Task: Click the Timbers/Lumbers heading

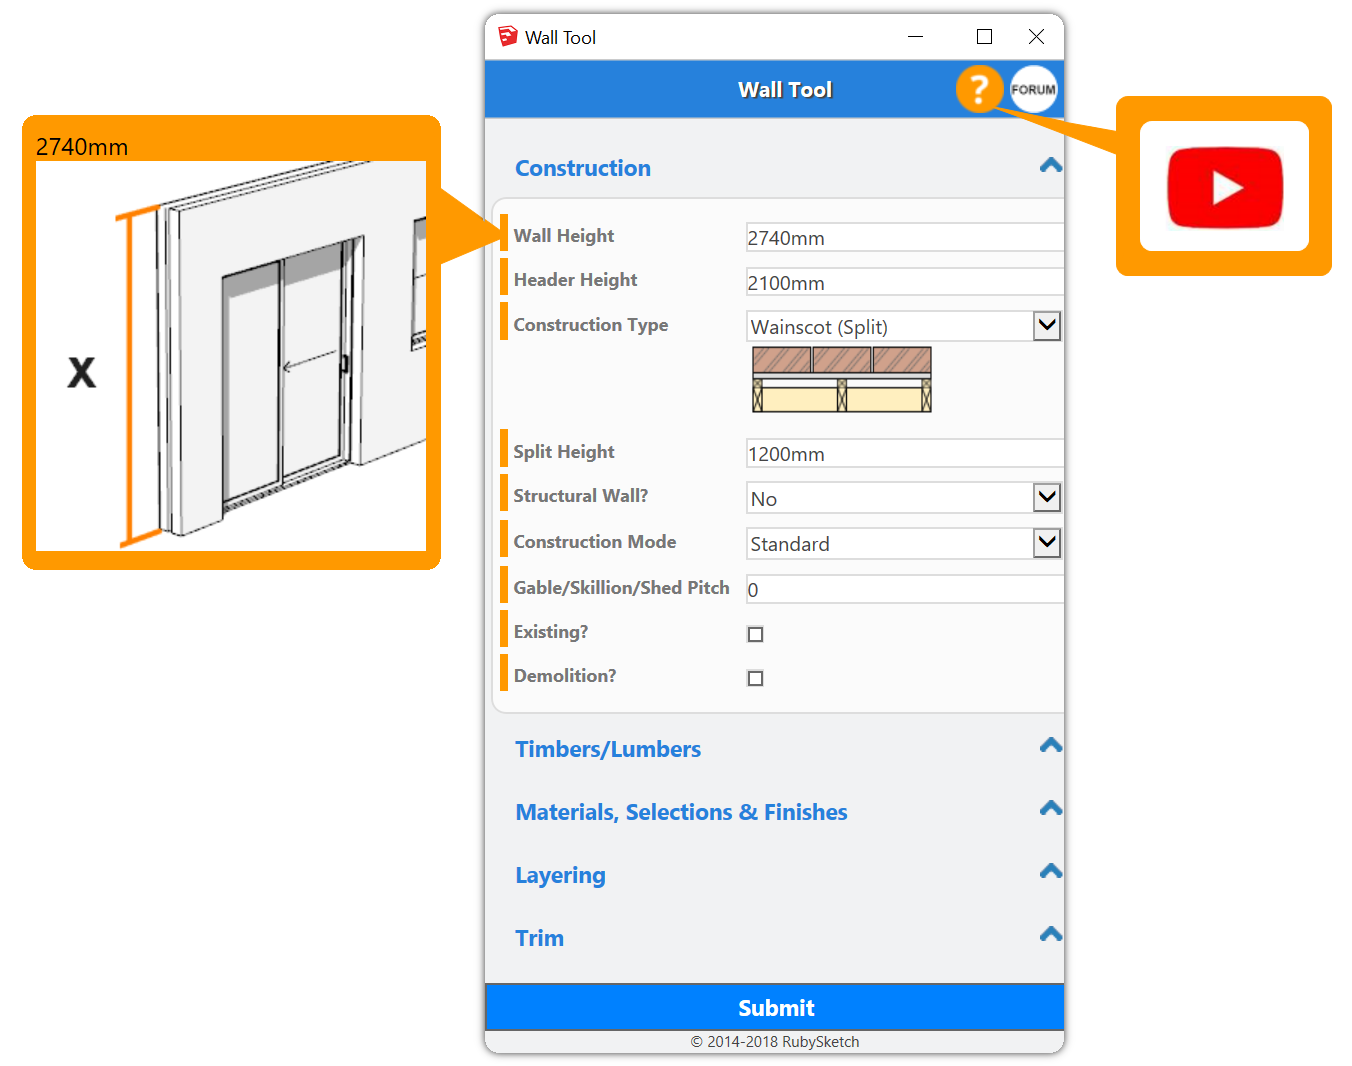Action: 608,749
